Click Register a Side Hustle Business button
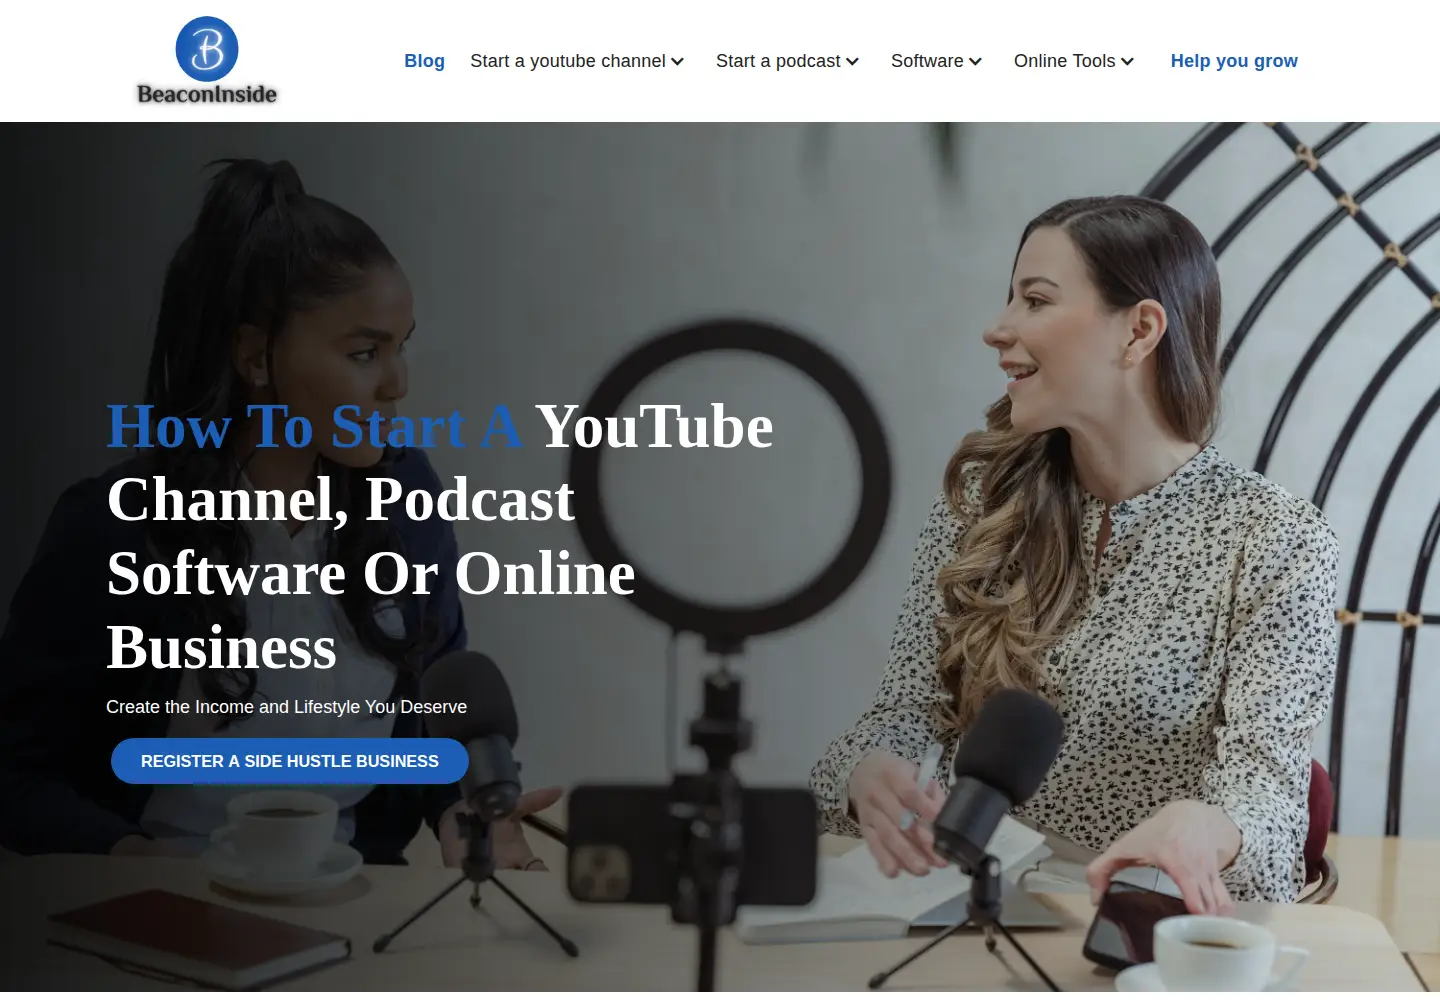This screenshot has width=1440, height=1000. (x=290, y=761)
